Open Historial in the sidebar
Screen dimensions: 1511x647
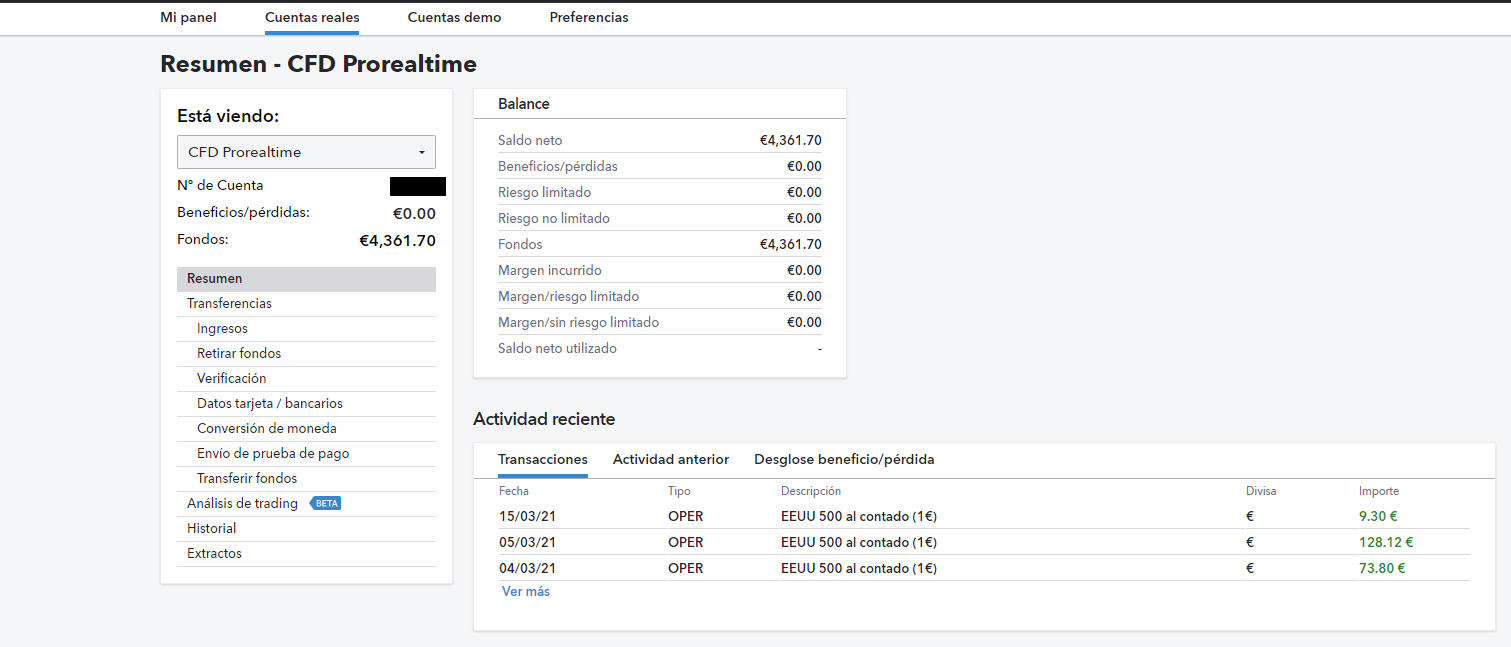click(212, 529)
